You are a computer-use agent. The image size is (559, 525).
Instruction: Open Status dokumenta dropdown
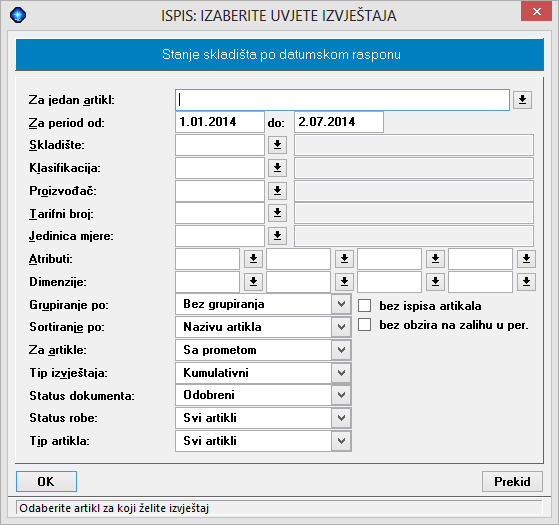pyautogui.click(x=341, y=395)
